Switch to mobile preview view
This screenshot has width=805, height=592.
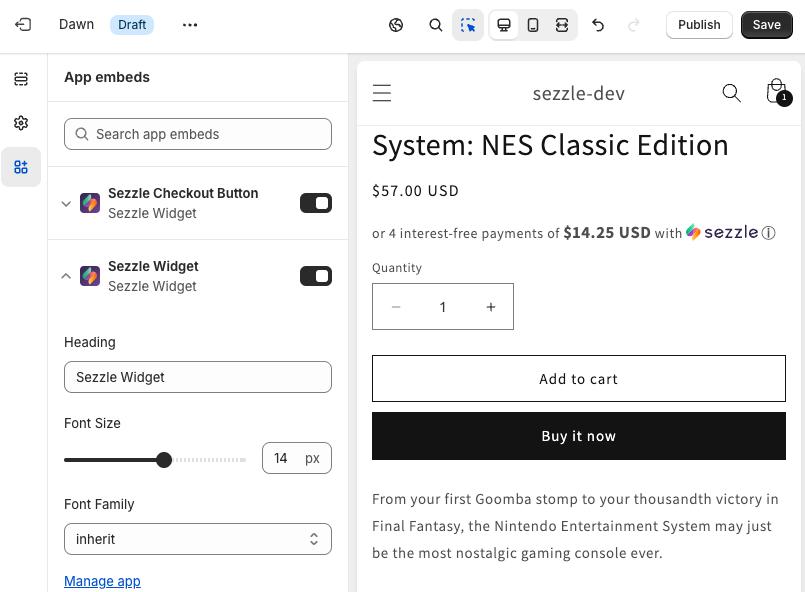coord(533,25)
